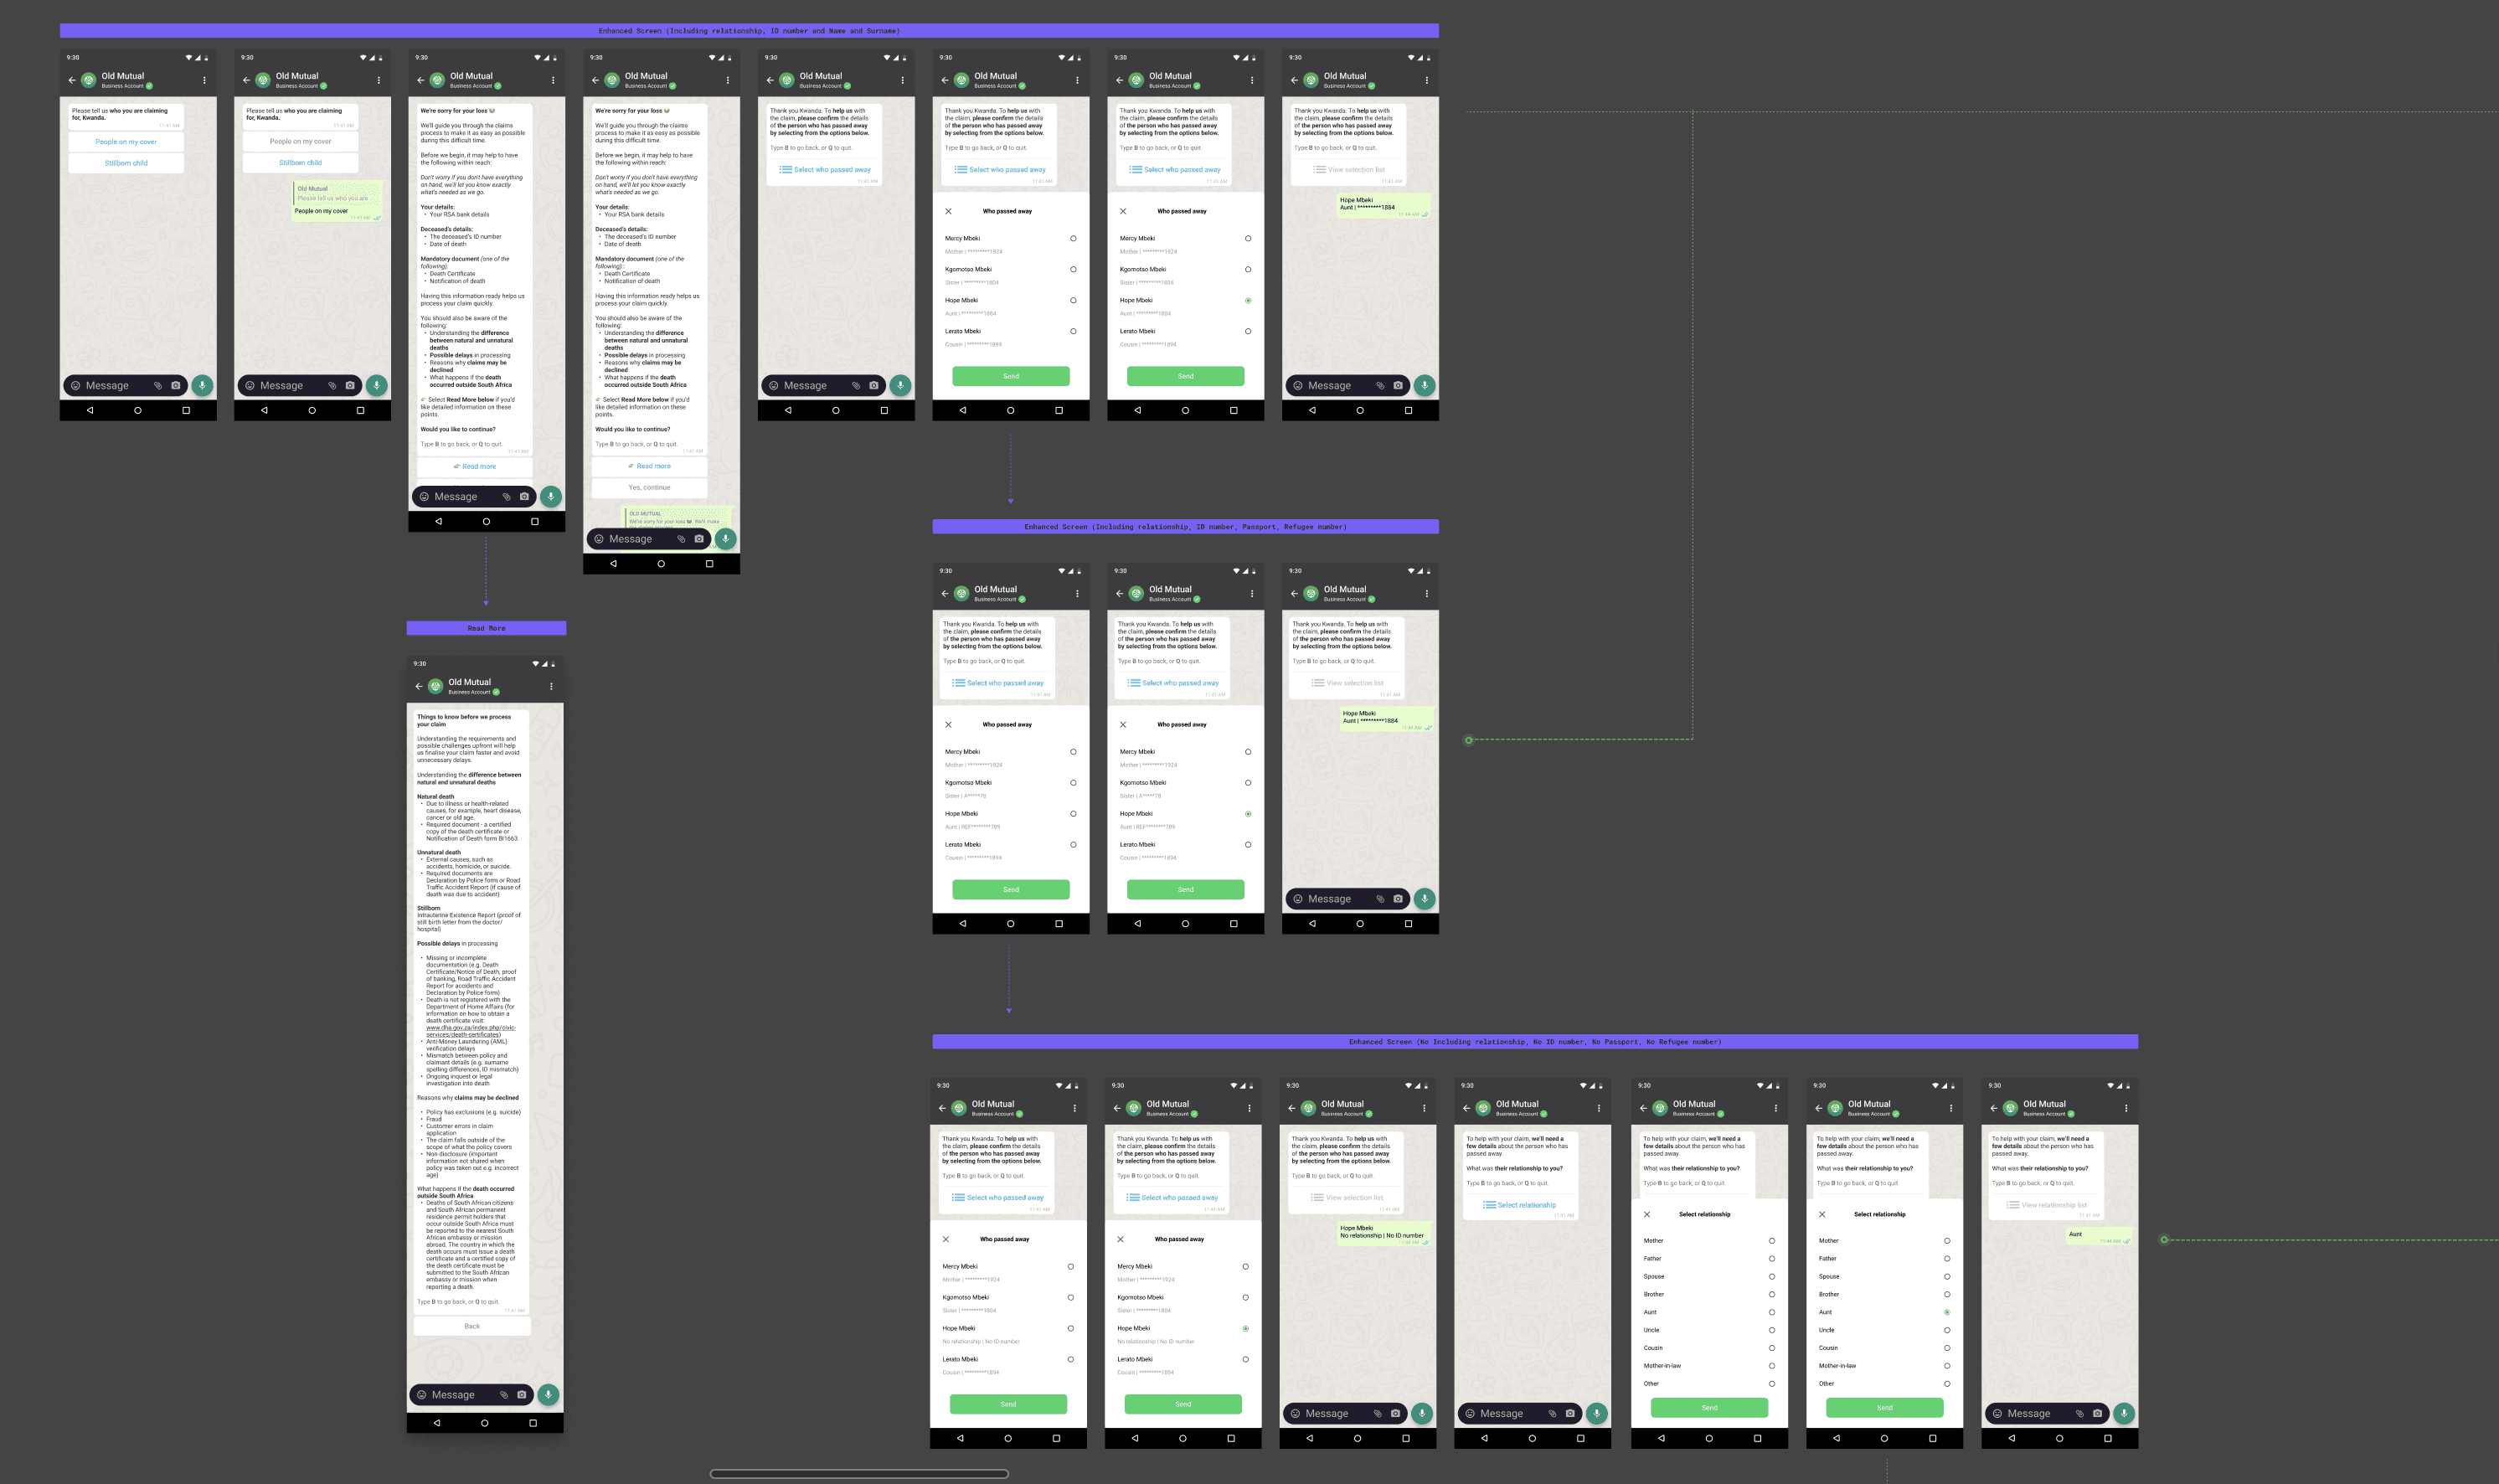Click camera icon in Read More screen message bar
The image size is (2499, 1484).
tap(521, 1394)
